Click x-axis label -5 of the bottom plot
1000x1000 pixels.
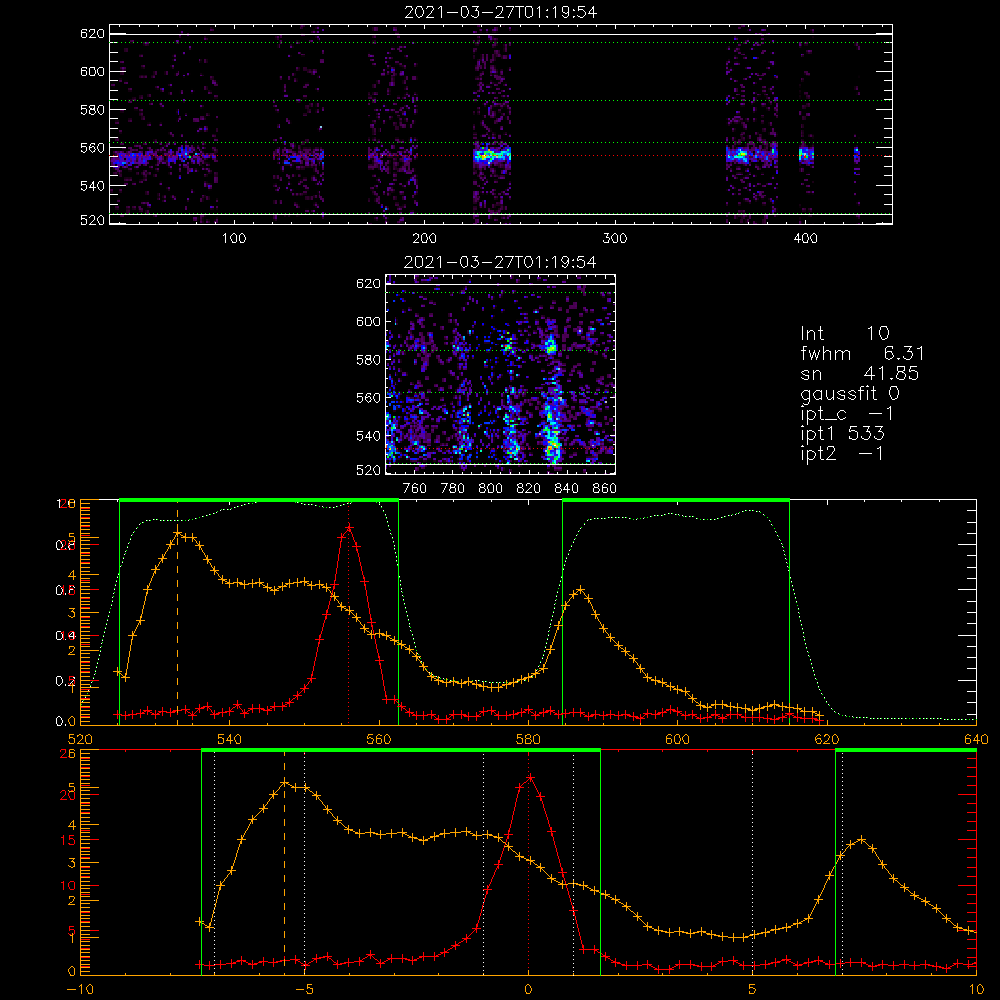click(x=305, y=990)
